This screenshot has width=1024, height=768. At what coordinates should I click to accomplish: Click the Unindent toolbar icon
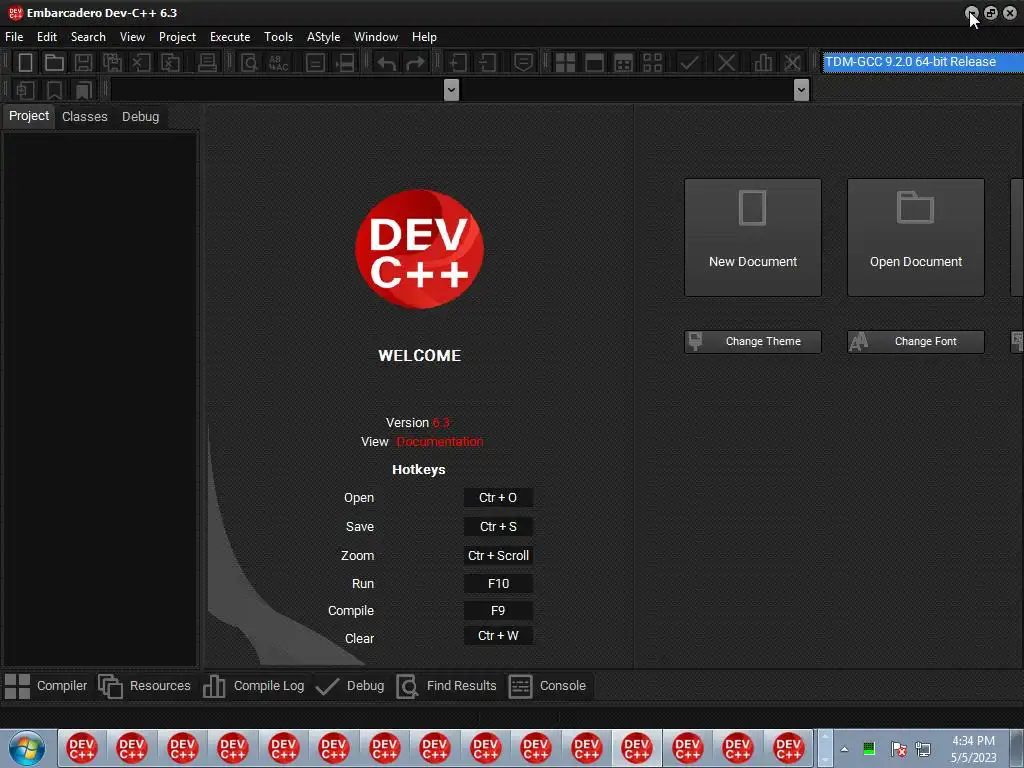click(487, 63)
